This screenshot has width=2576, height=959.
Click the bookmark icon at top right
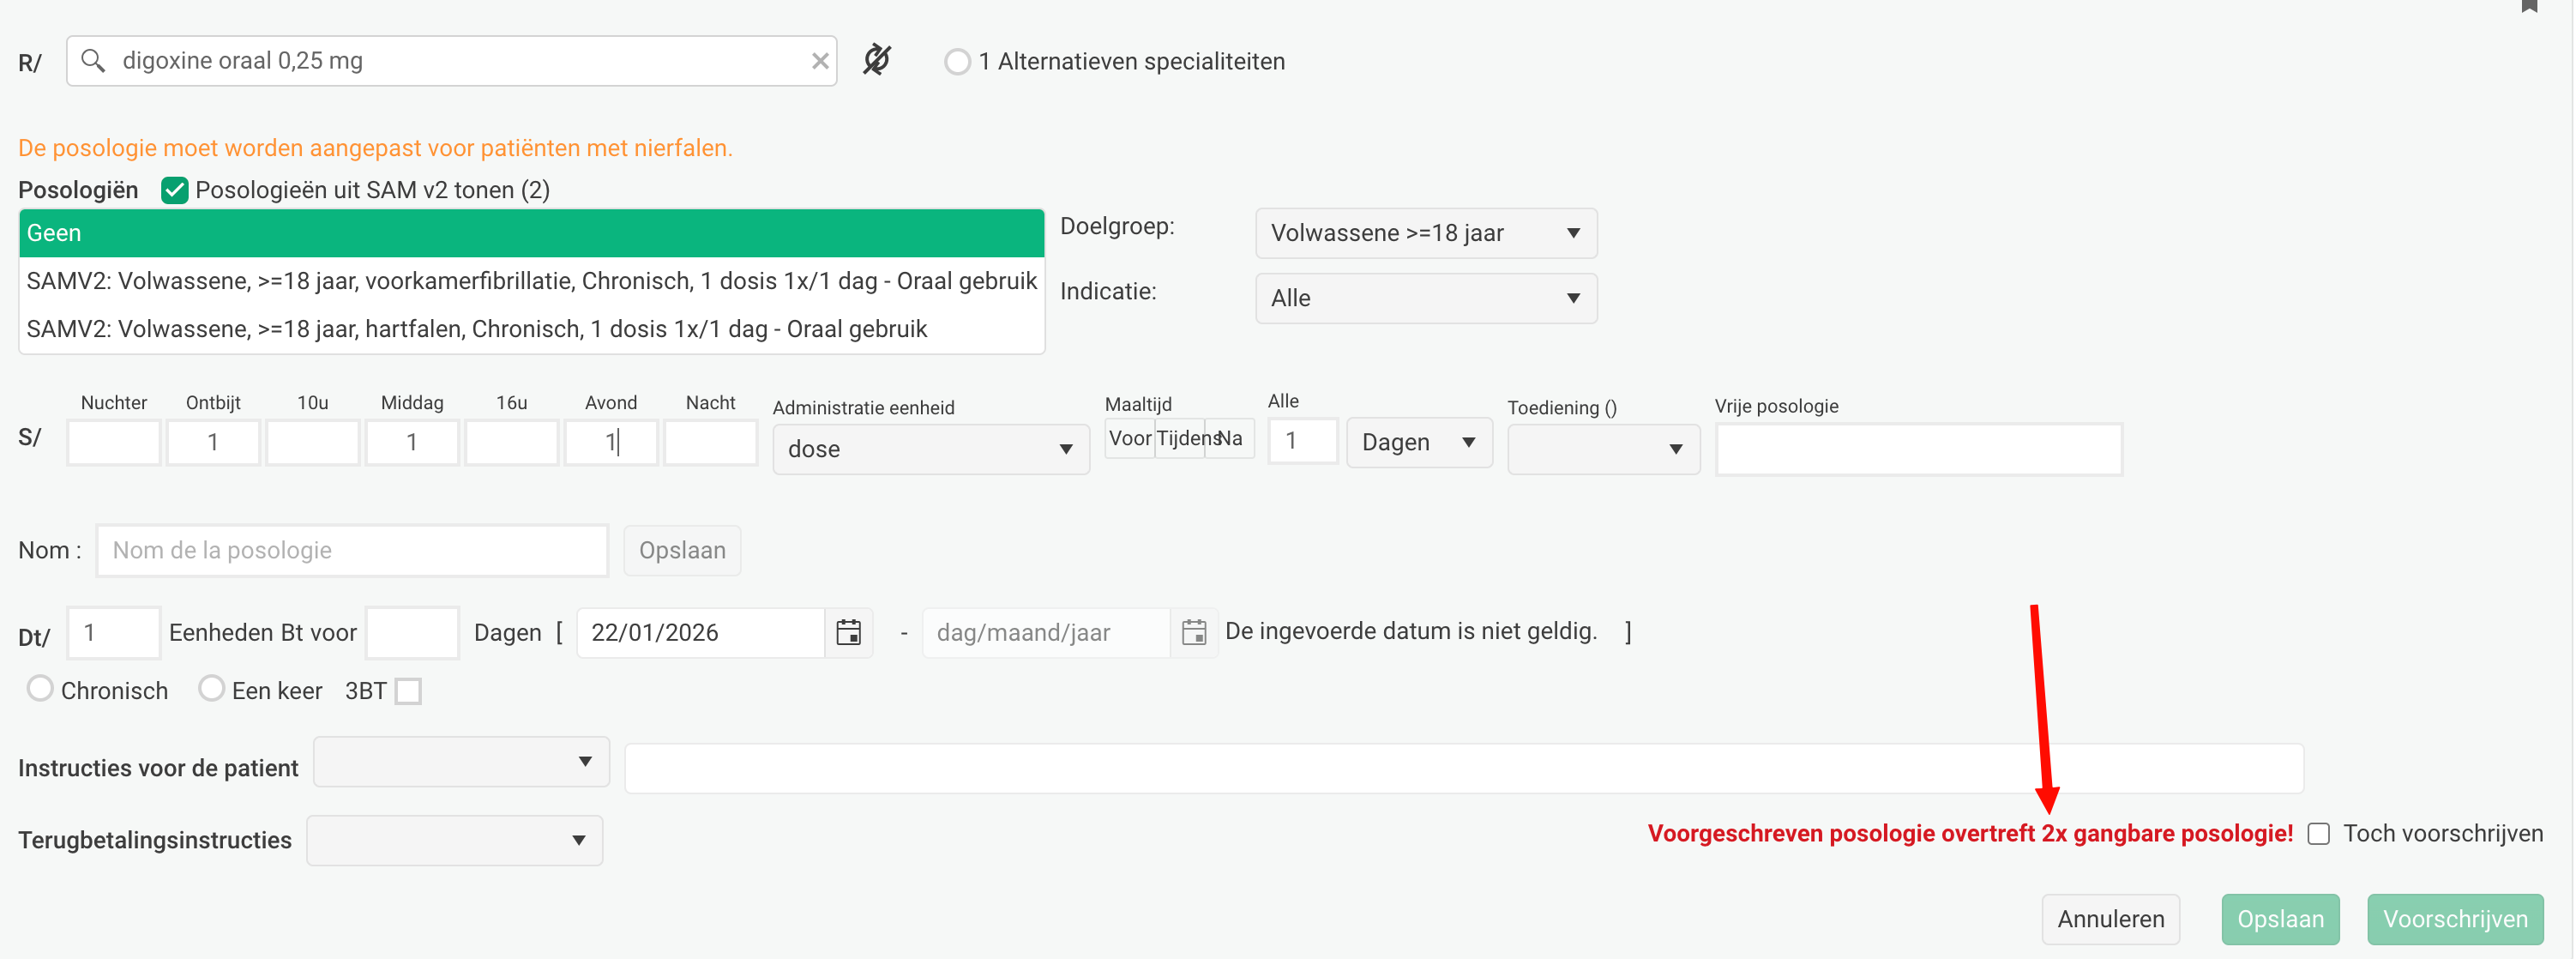coord(2529,6)
